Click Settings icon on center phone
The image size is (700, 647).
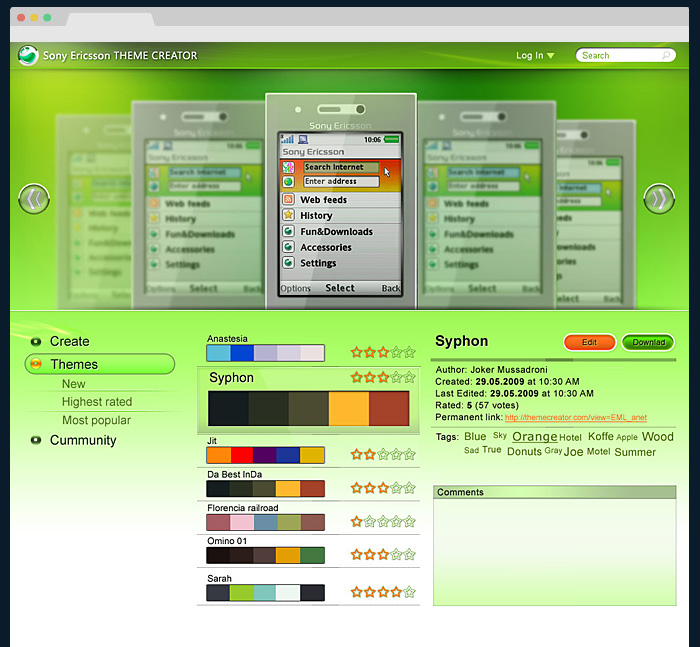click(288, 263)
